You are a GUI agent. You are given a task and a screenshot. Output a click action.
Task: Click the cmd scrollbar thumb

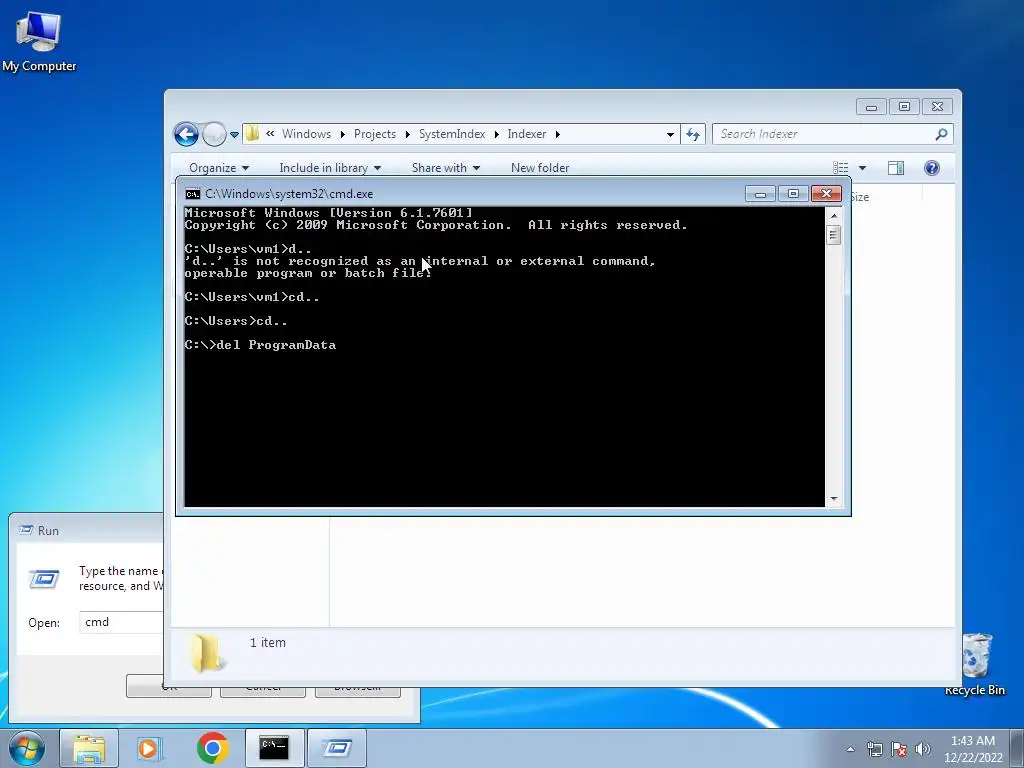click(833, 234)
